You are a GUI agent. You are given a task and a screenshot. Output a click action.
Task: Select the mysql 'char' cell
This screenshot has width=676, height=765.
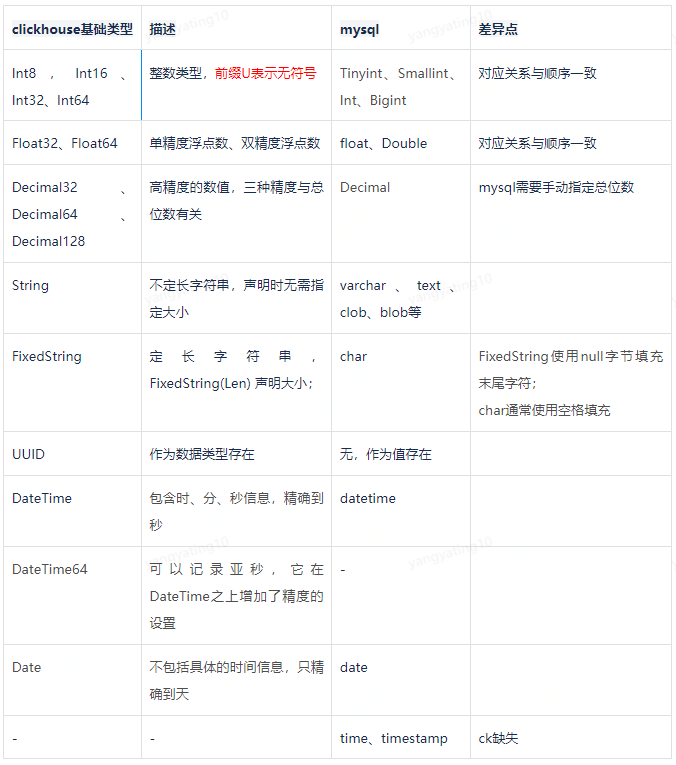coord(400,382)
